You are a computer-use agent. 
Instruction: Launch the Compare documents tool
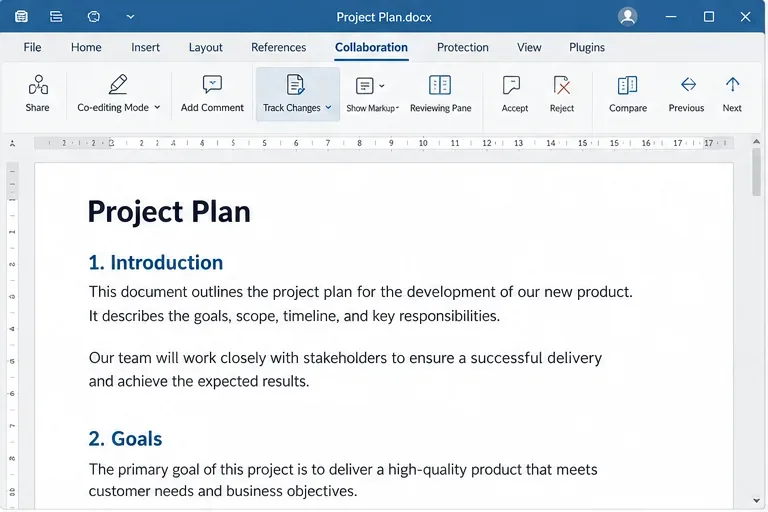tap(627, 94)
